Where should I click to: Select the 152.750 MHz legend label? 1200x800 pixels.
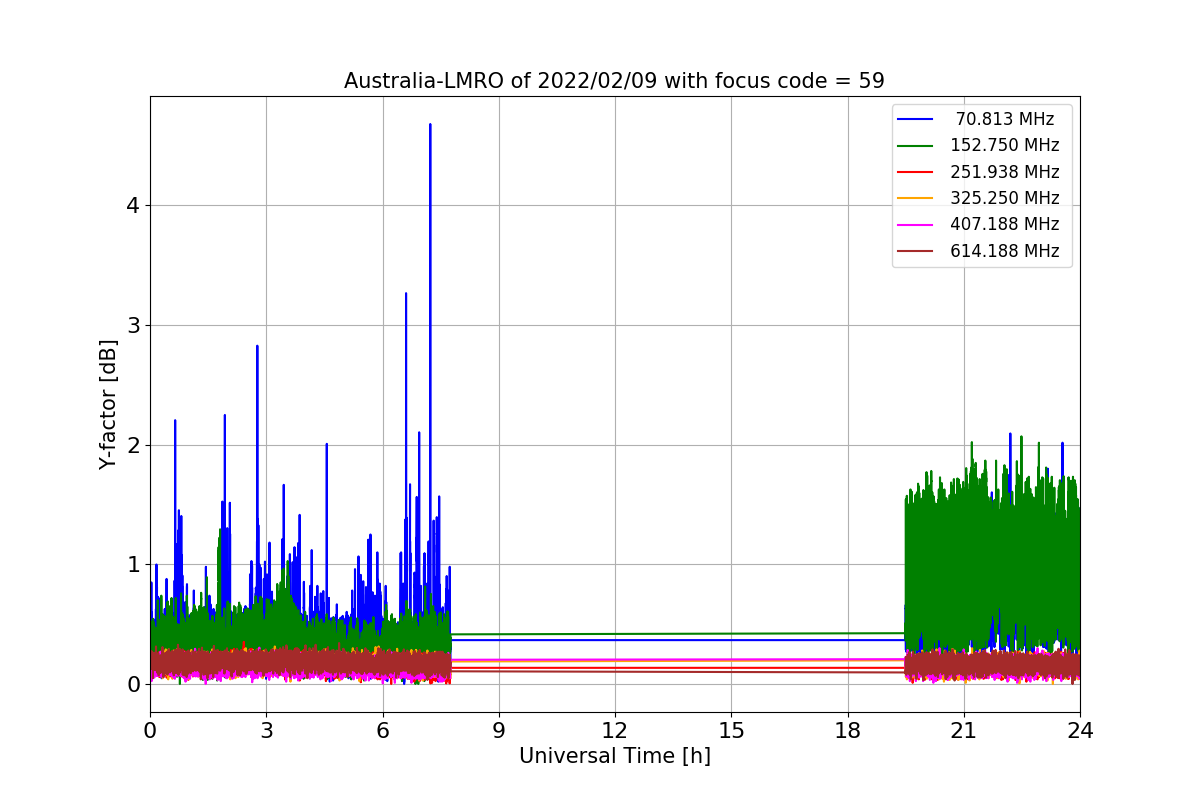pos(1005,145)
